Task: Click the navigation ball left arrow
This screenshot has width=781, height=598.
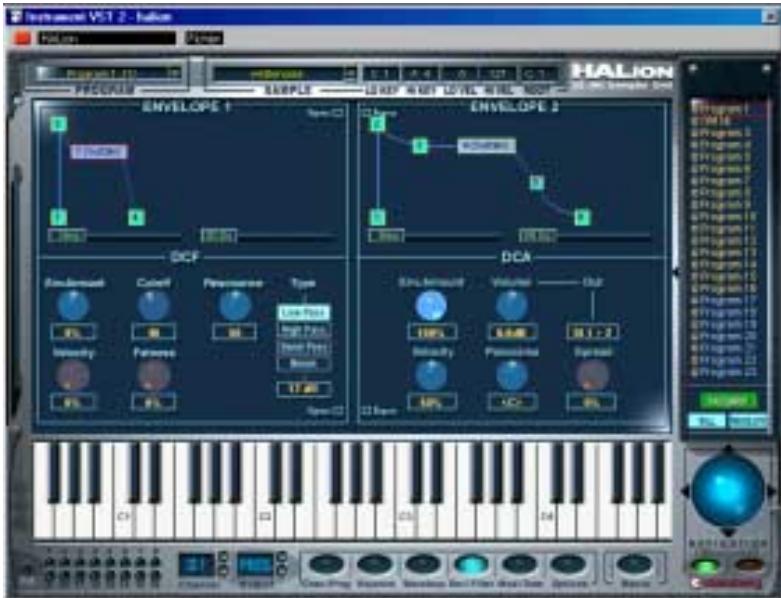Action: point(685,491)
